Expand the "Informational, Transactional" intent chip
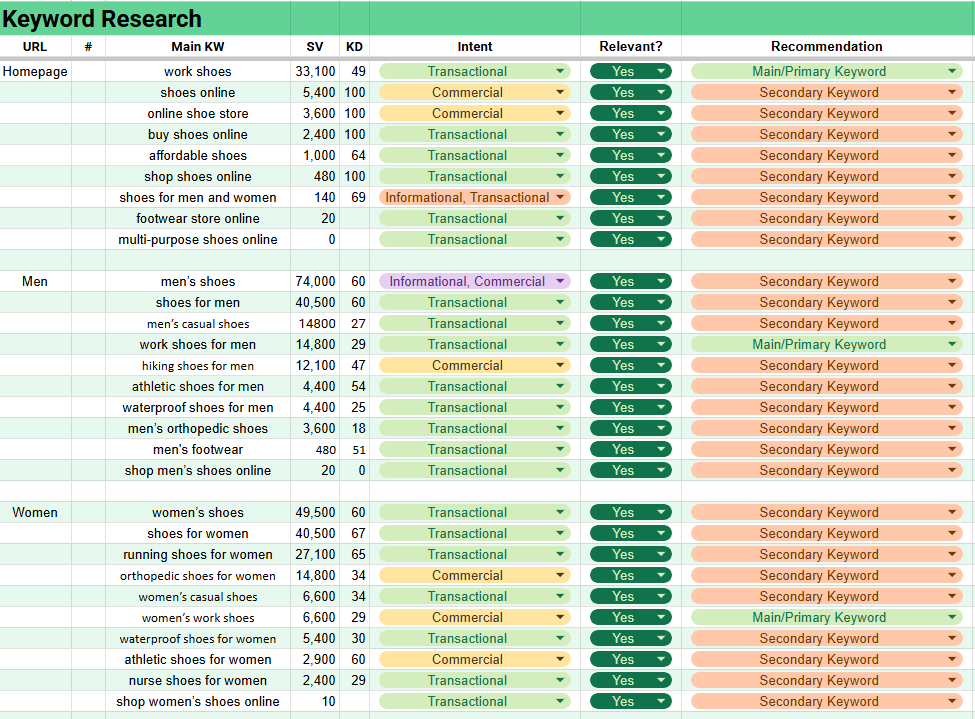This screenshot has height=719, width=975. click(561, 197)
